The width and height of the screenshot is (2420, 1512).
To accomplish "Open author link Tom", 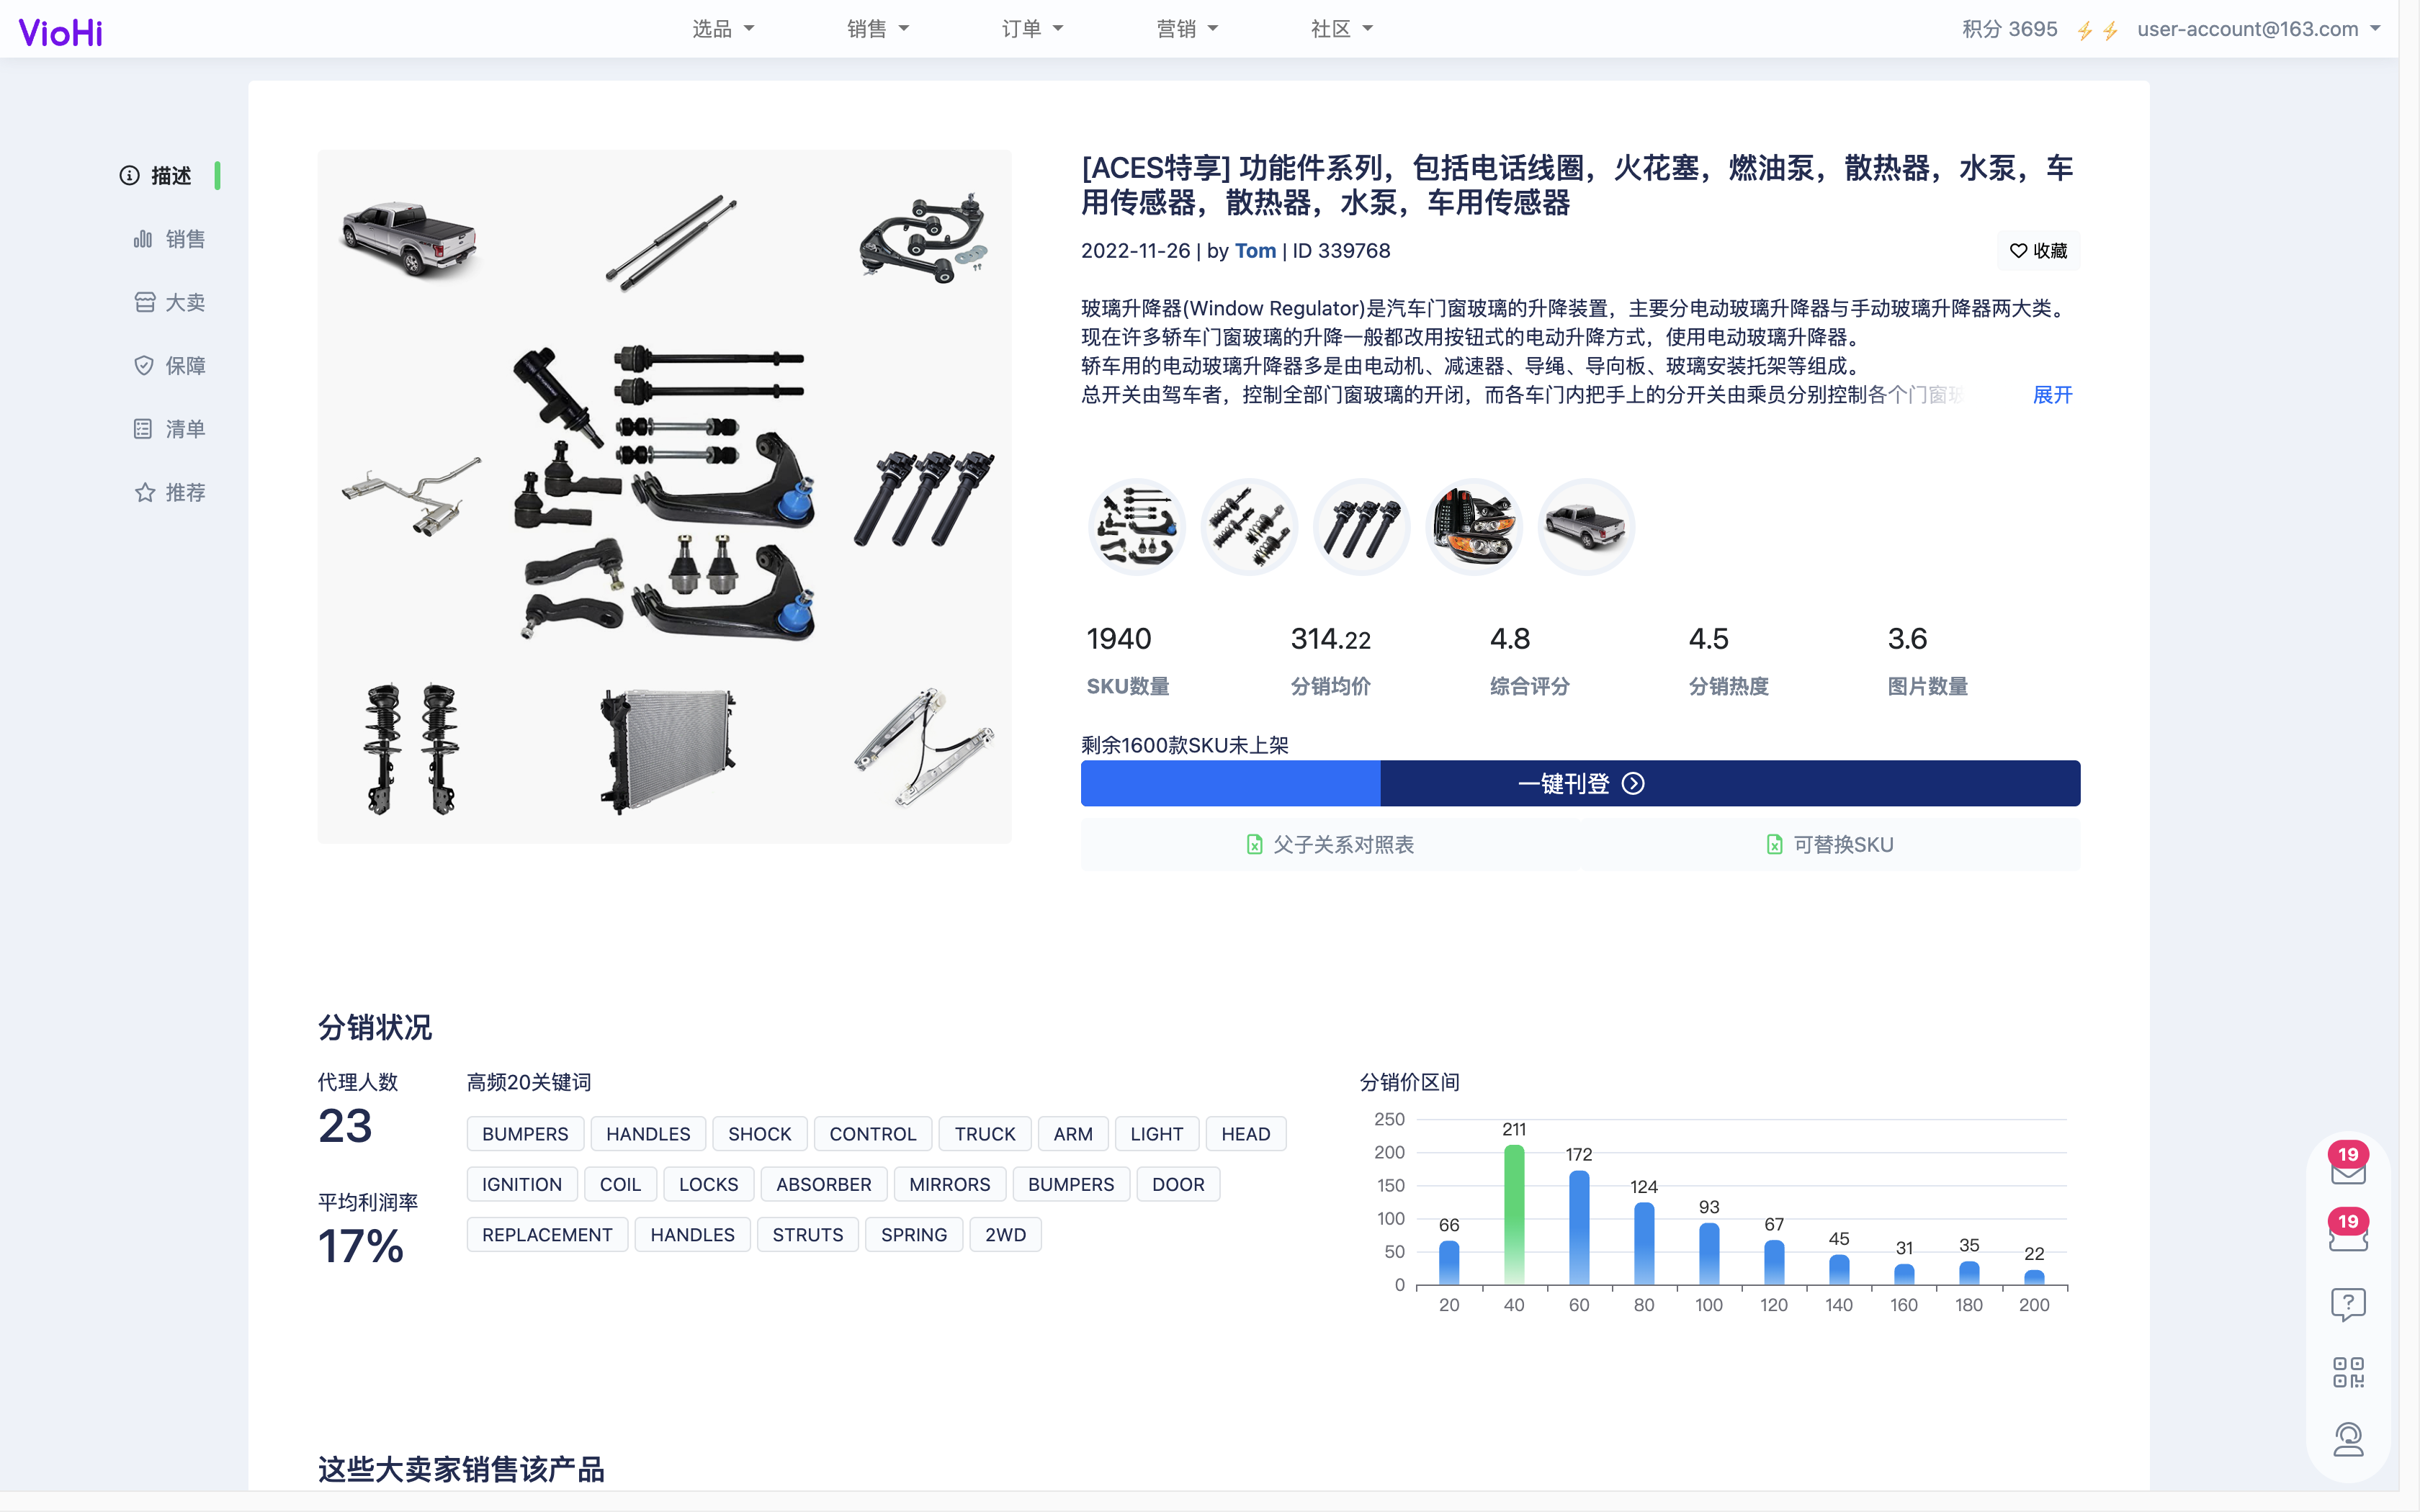I will (1255, 251).
